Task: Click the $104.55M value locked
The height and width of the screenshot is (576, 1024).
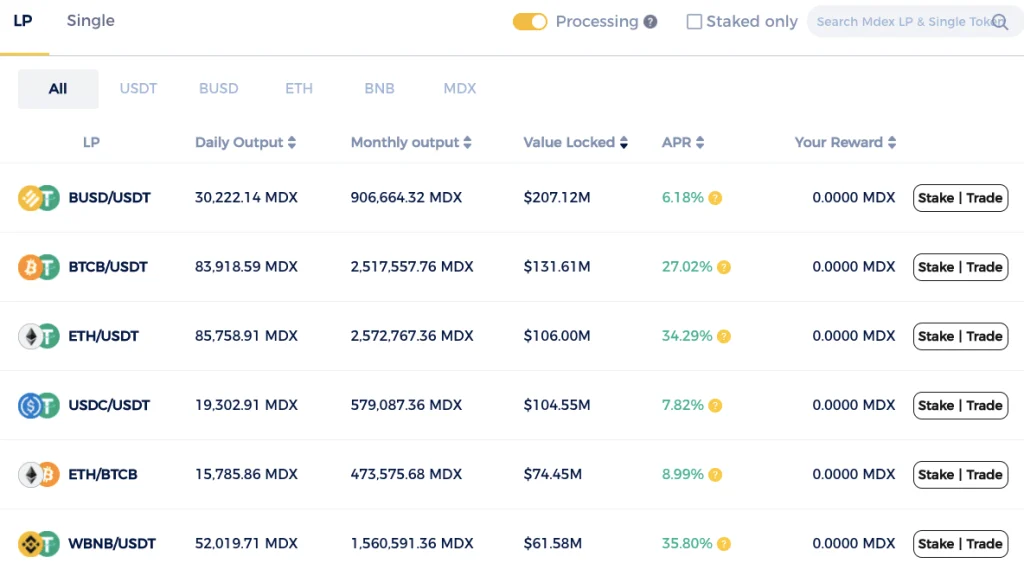Action: point(557,406)
